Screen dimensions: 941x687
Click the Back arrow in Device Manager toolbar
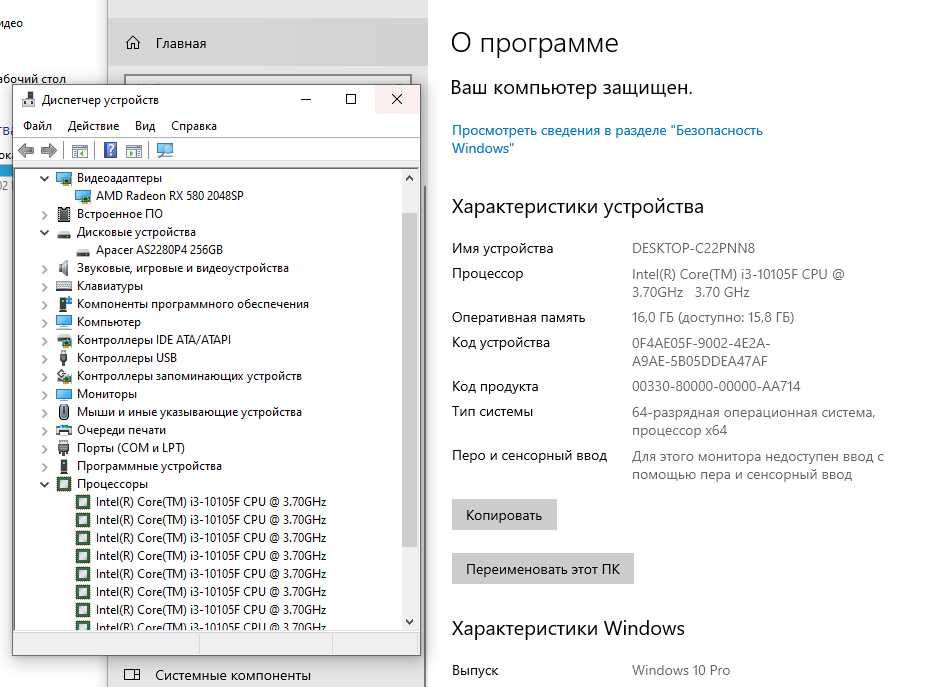click(x=26, y=151)
